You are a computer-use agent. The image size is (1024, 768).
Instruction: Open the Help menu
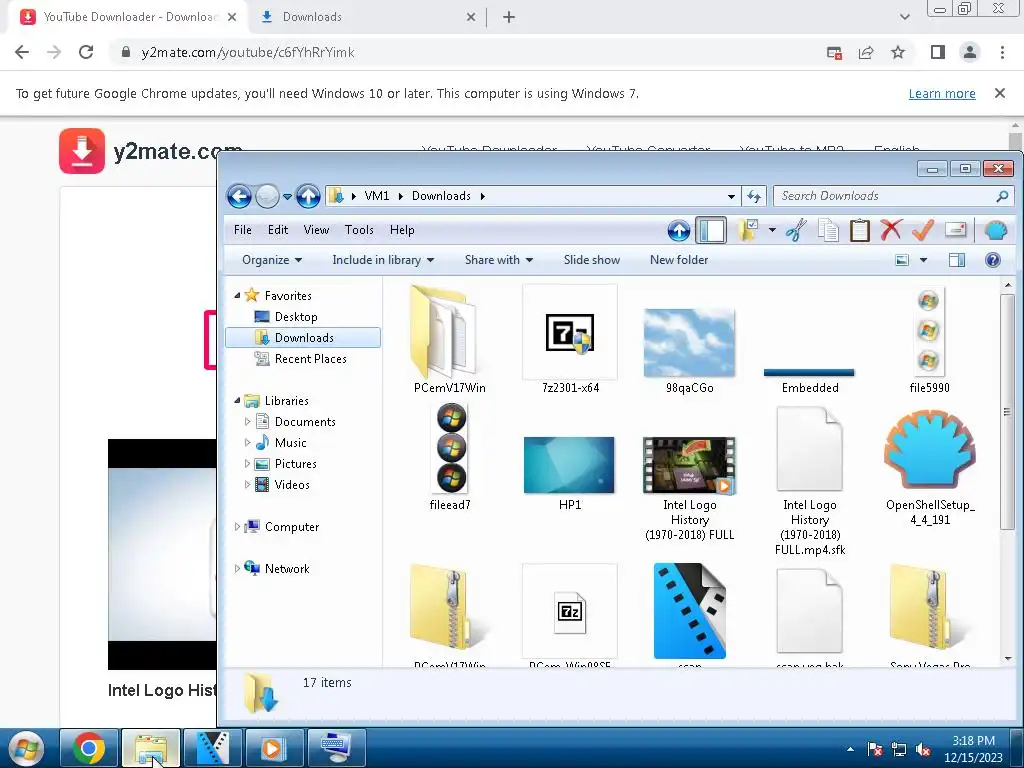point(402,230)
